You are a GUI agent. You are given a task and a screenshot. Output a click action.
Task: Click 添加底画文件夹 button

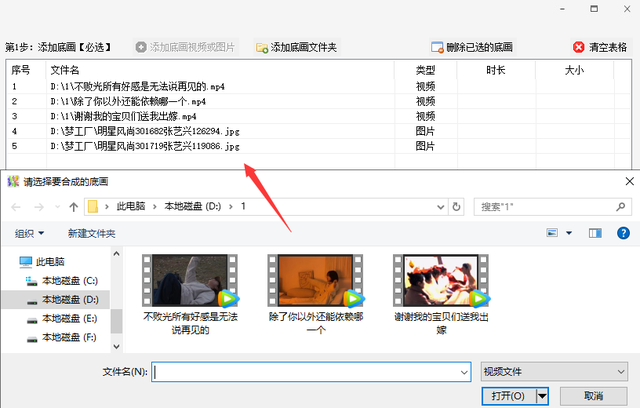pyautogui.click(x=297, y=47)
